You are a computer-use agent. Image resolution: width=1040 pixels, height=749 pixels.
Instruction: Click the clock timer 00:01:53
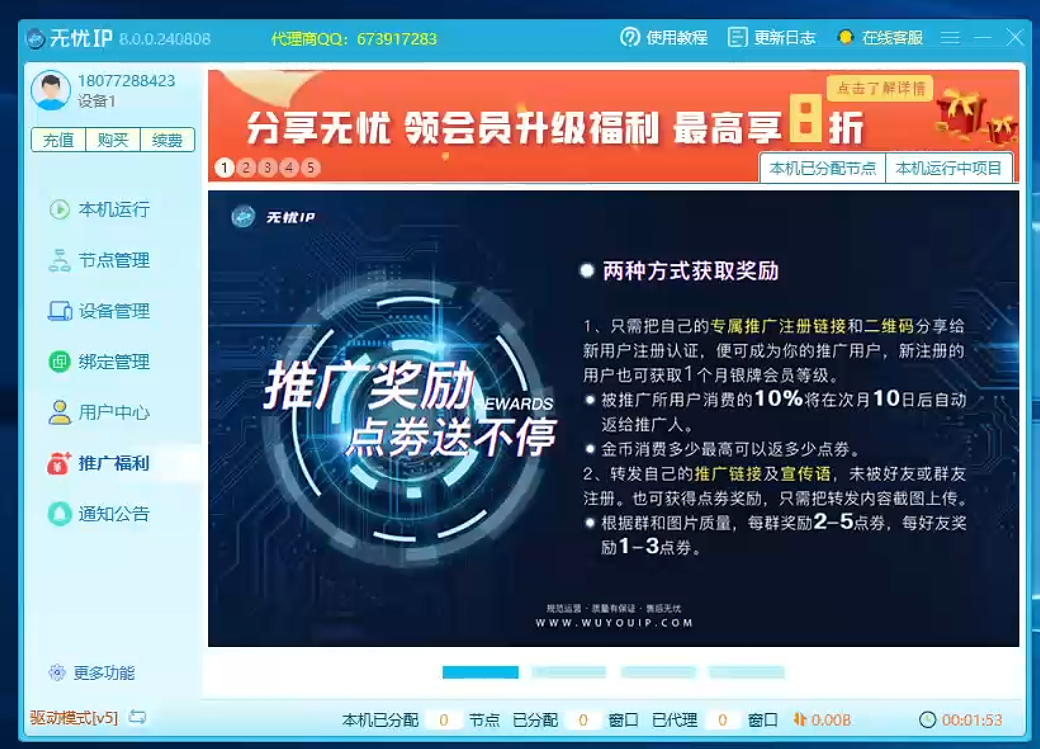(x=961, y=720)
